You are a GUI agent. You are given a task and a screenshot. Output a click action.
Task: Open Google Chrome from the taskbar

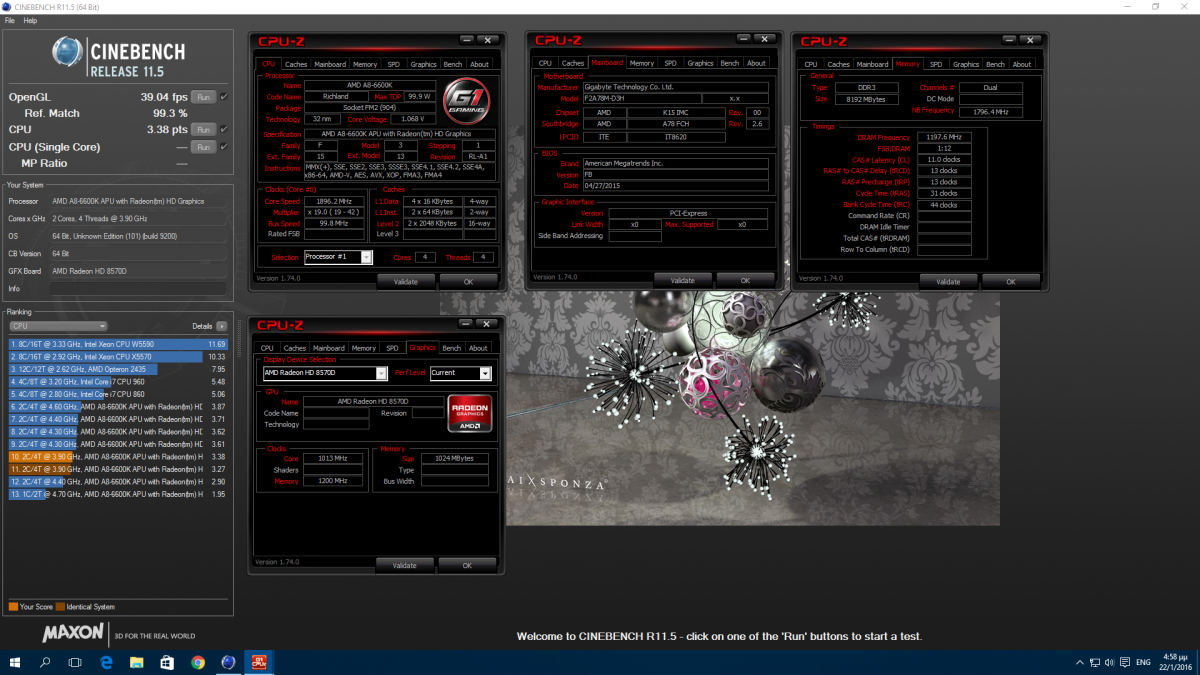click(x=198, y=662)
